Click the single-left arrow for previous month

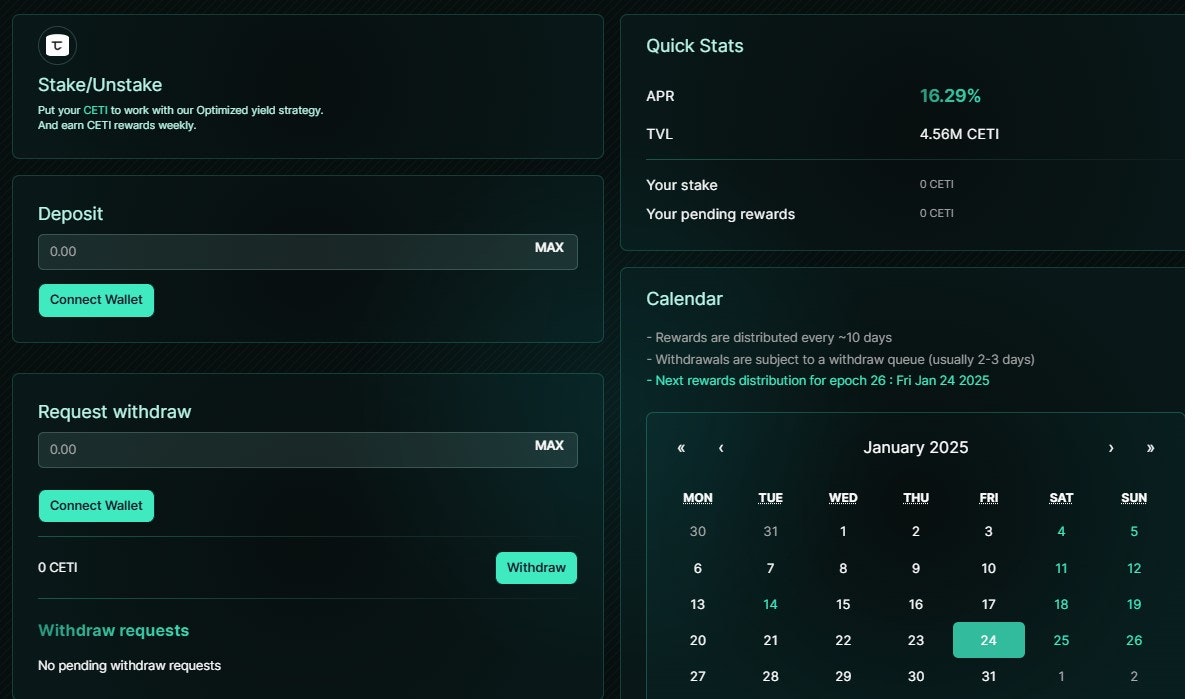click(x=721, y=448)
